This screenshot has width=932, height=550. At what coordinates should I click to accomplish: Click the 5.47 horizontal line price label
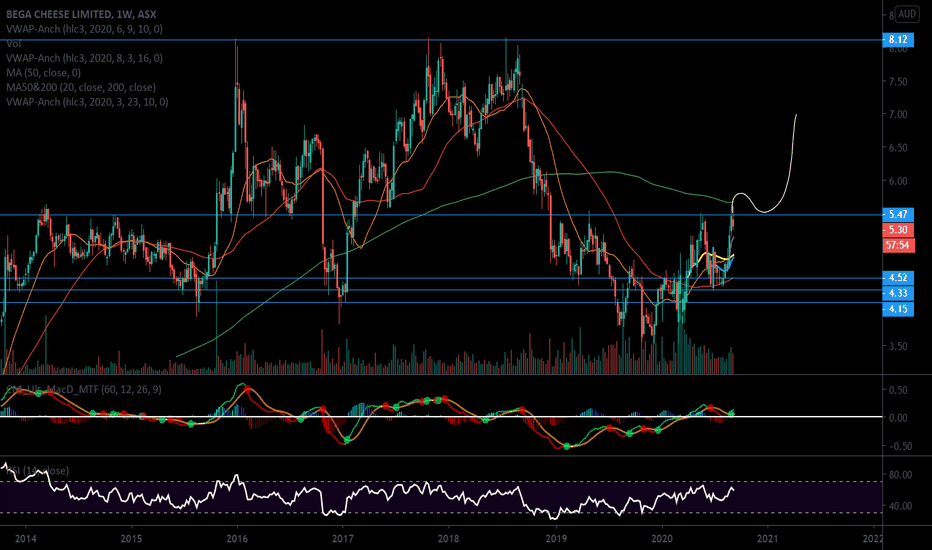(x=898, y=214)
